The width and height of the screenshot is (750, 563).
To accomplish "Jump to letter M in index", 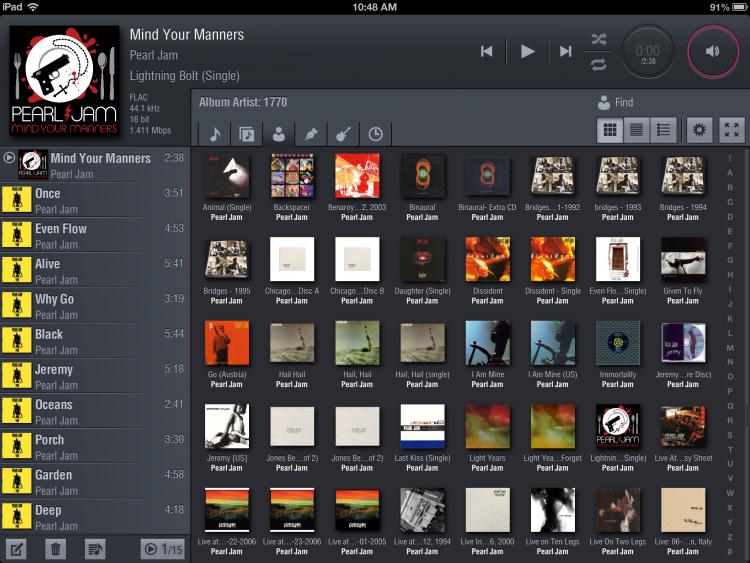I will 730,348.
